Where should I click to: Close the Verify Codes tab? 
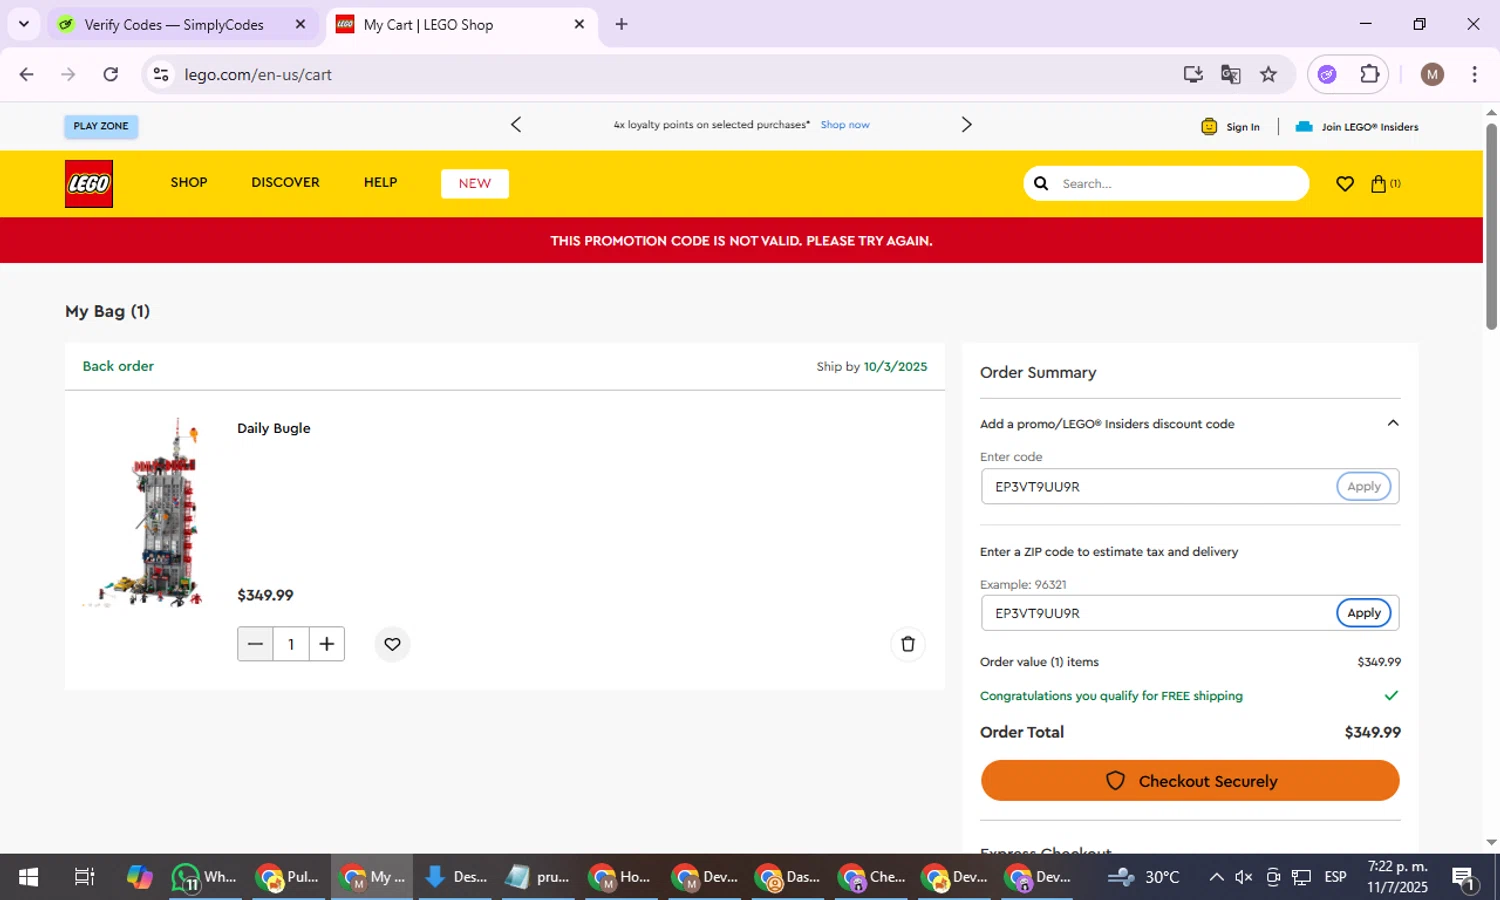coord(300,25)
